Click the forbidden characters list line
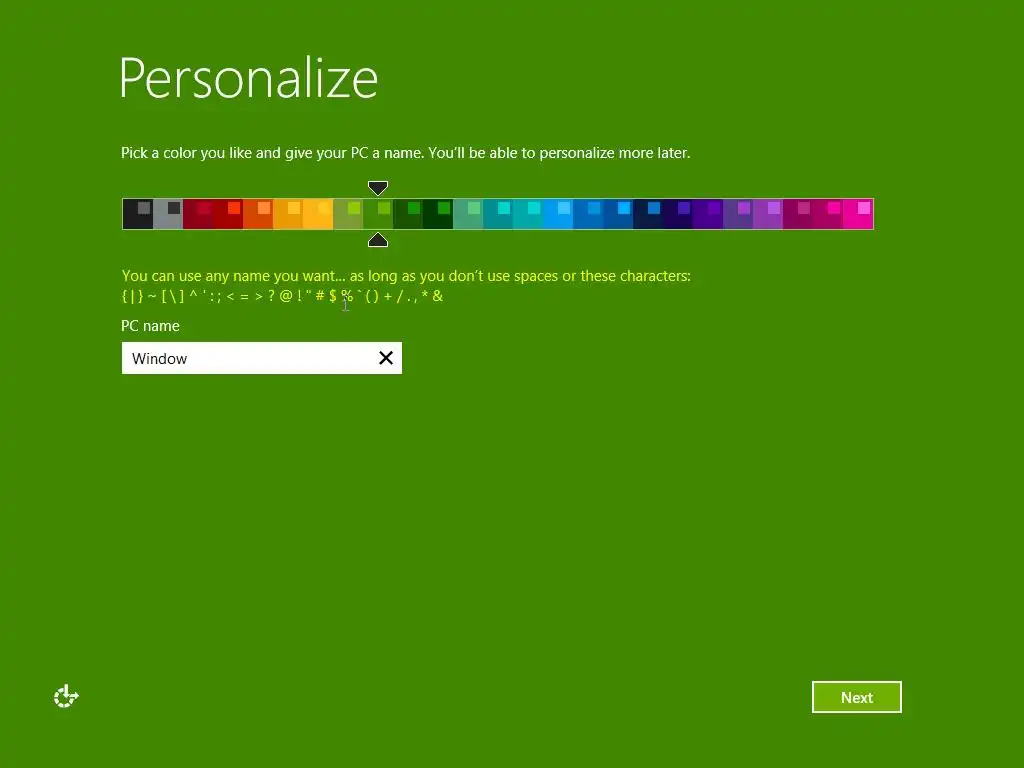 tap(282, 296)
